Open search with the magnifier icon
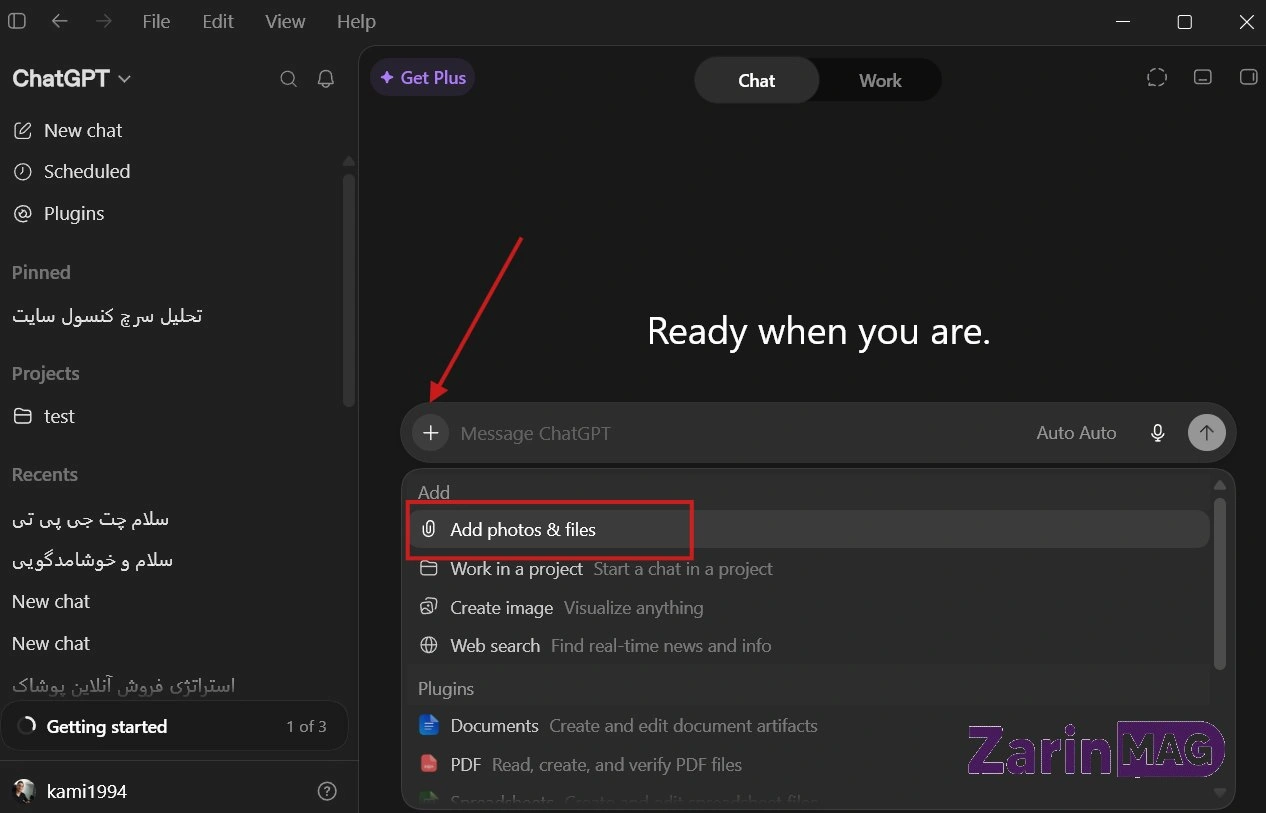Screen dimensions: 1266x813 coord(289,79)
